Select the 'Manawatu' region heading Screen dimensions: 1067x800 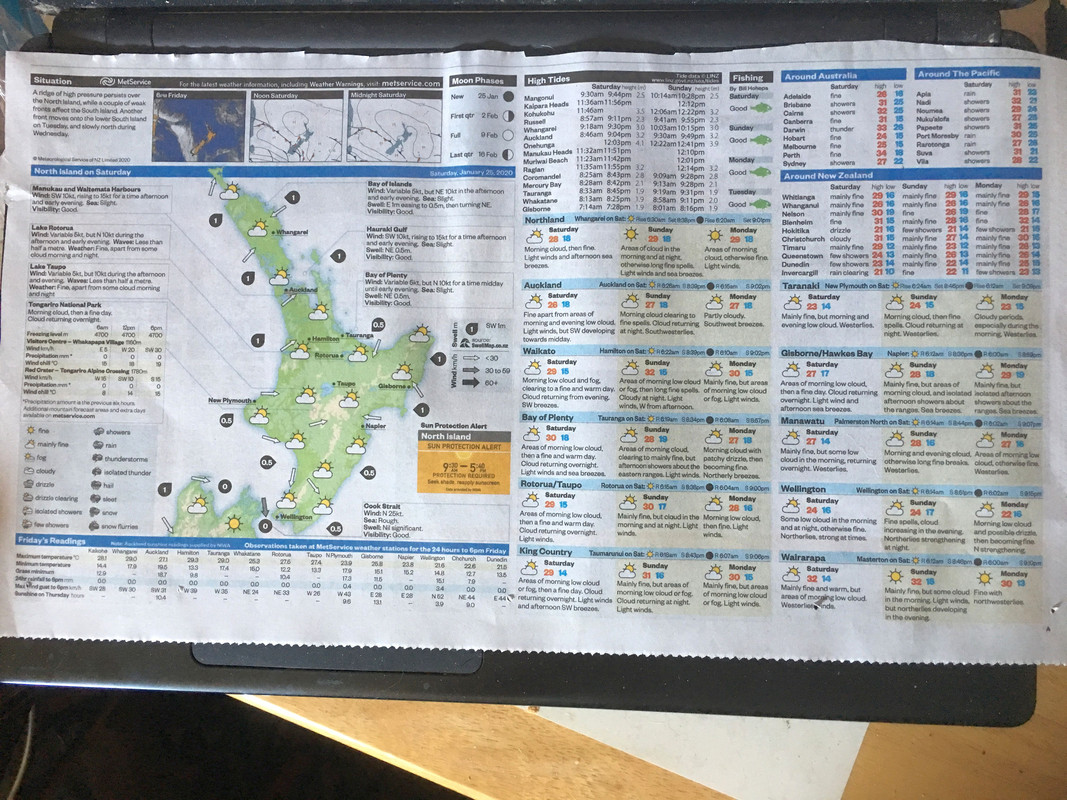point(803,421)
